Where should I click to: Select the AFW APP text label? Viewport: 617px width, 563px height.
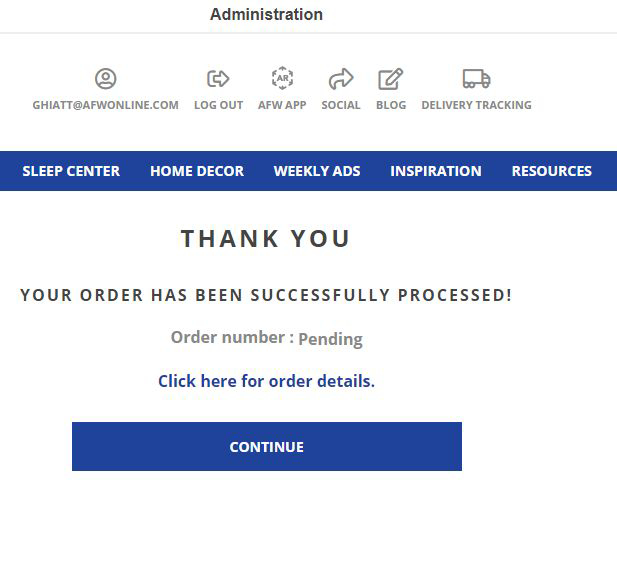(282, 105)
